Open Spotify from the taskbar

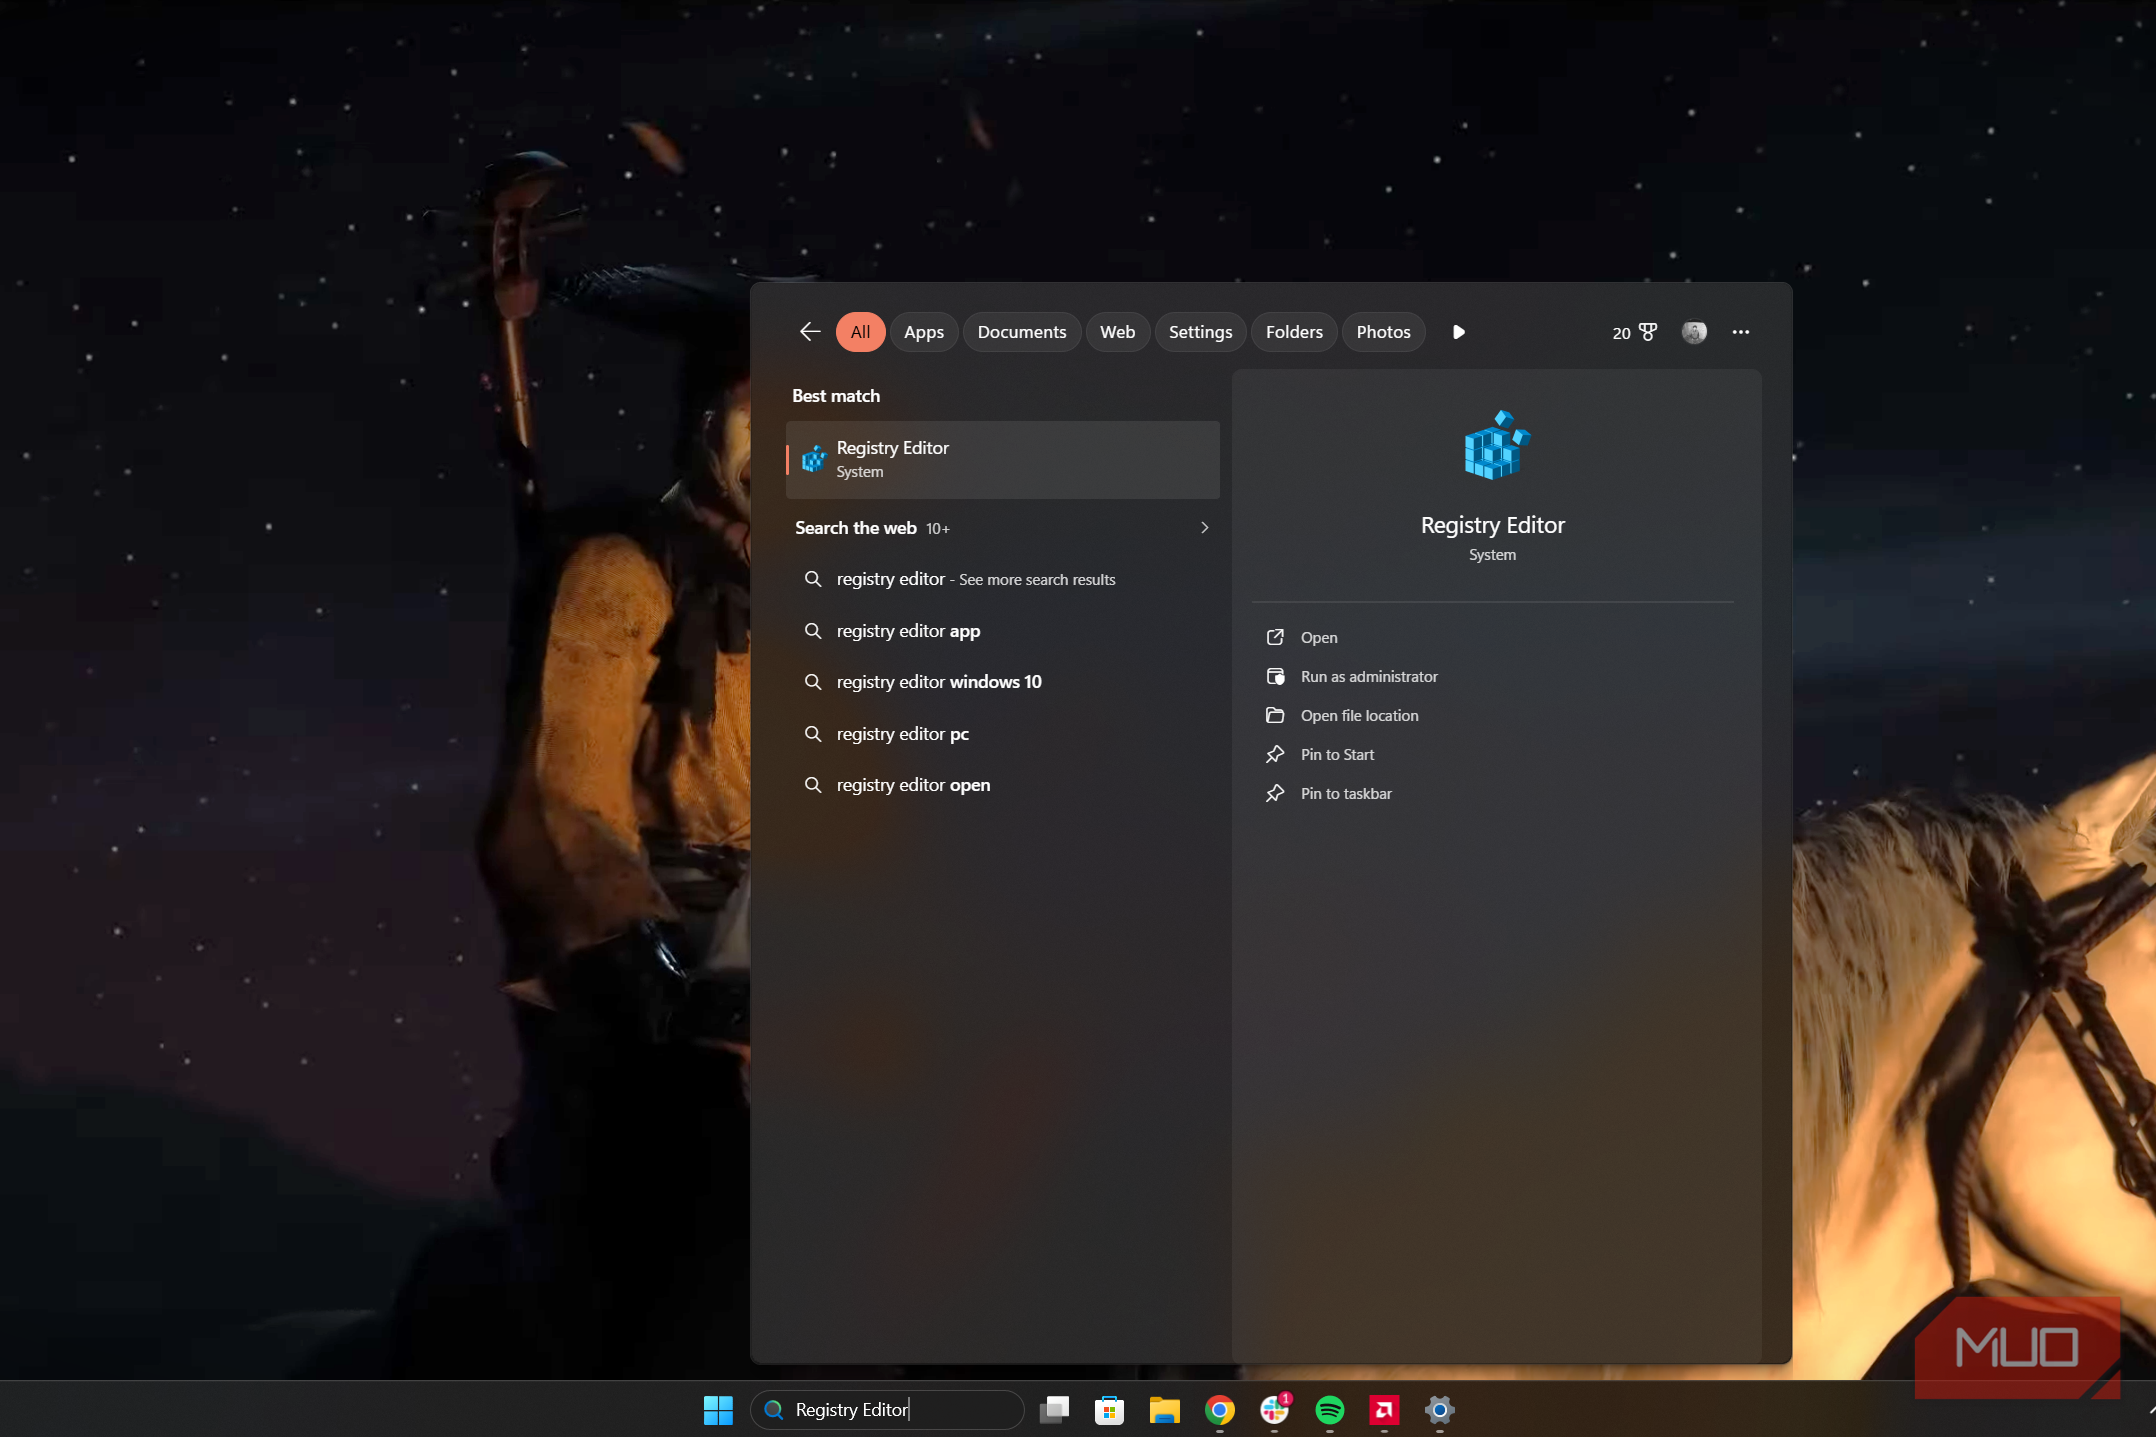1329,1410
